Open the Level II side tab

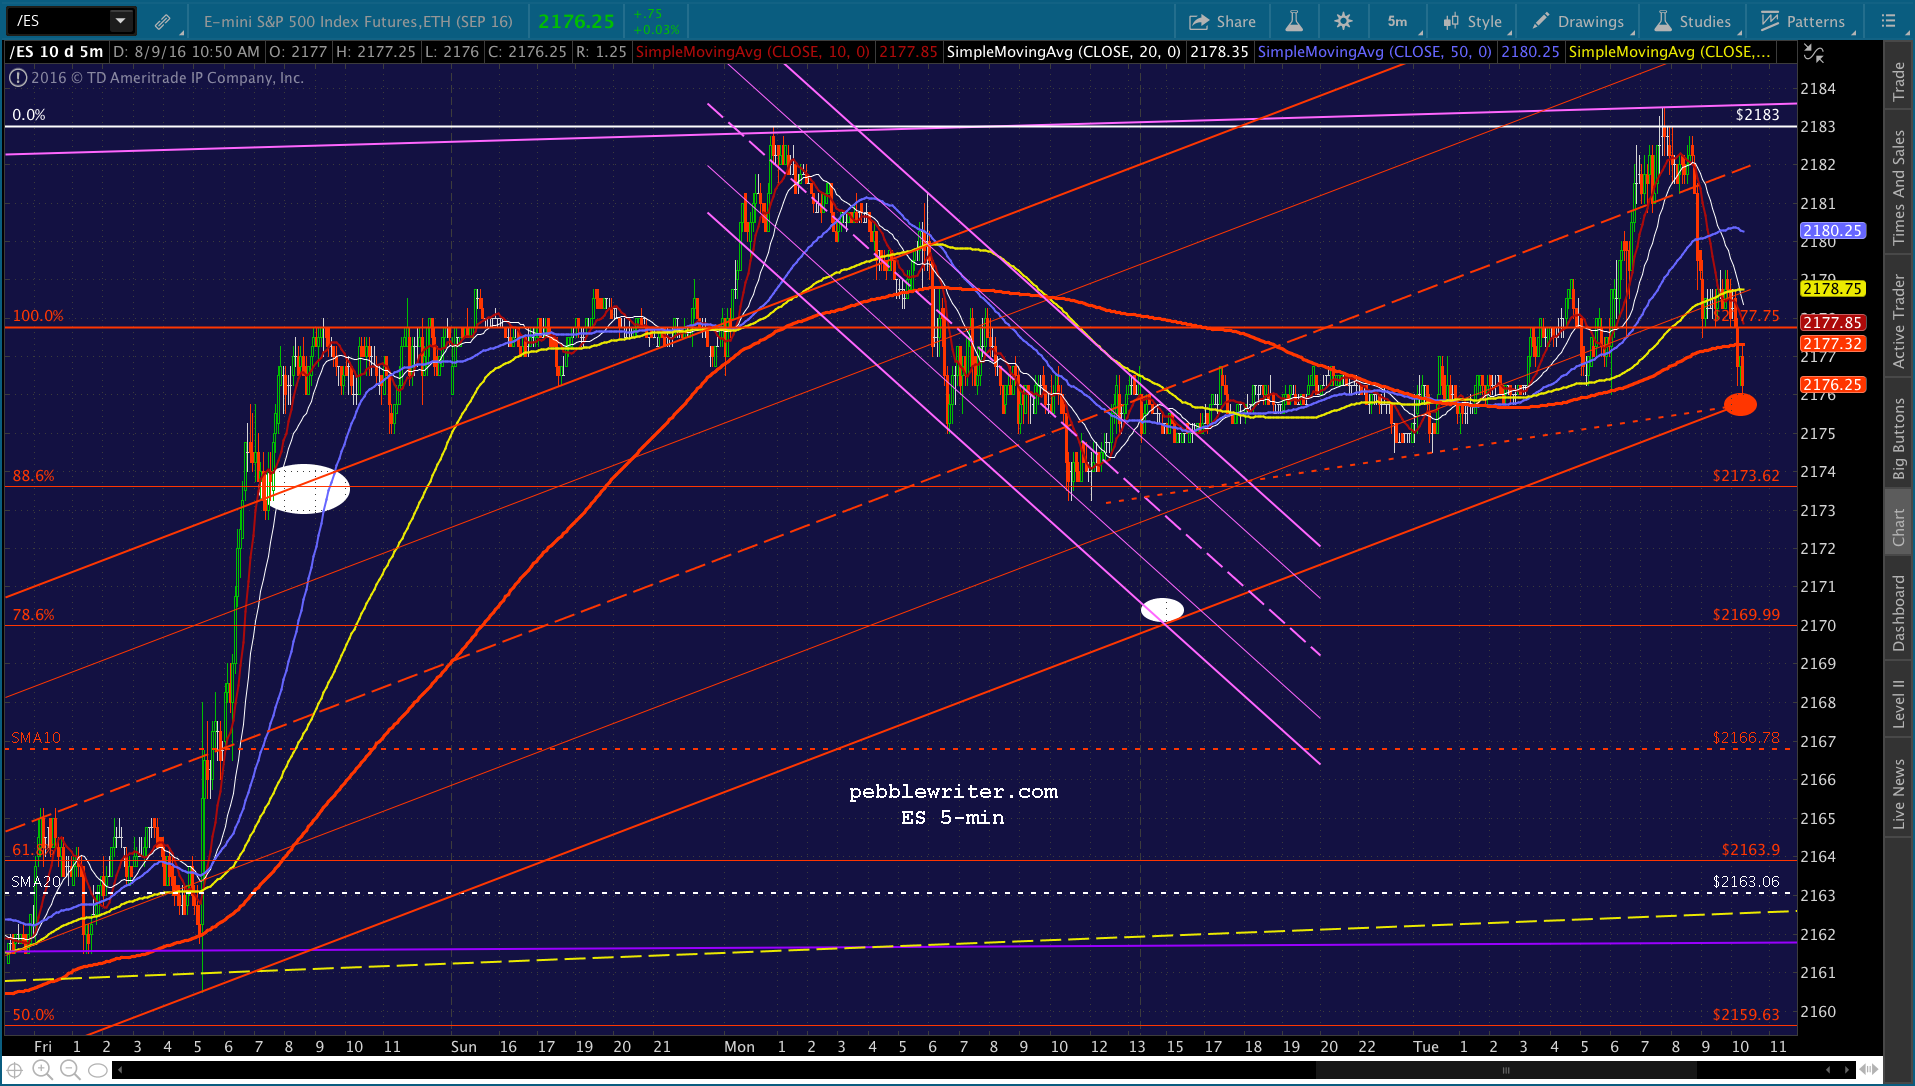pyautogui.click(x=1898, y=703)
